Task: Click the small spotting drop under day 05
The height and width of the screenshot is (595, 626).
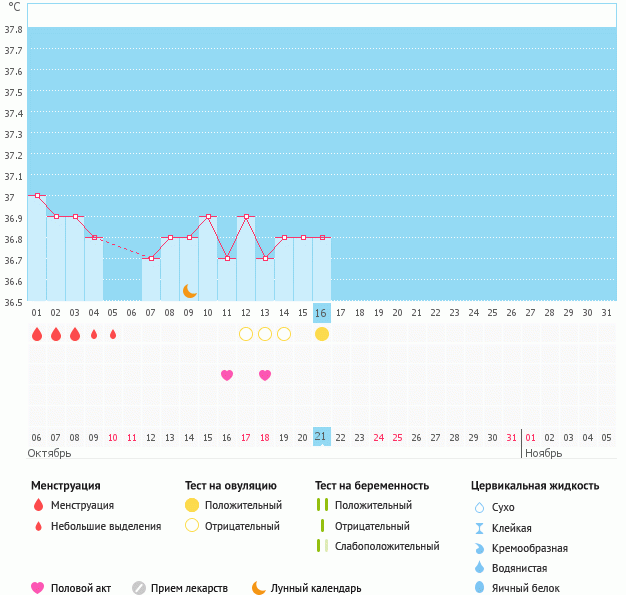Action: (x=113, y=334)
